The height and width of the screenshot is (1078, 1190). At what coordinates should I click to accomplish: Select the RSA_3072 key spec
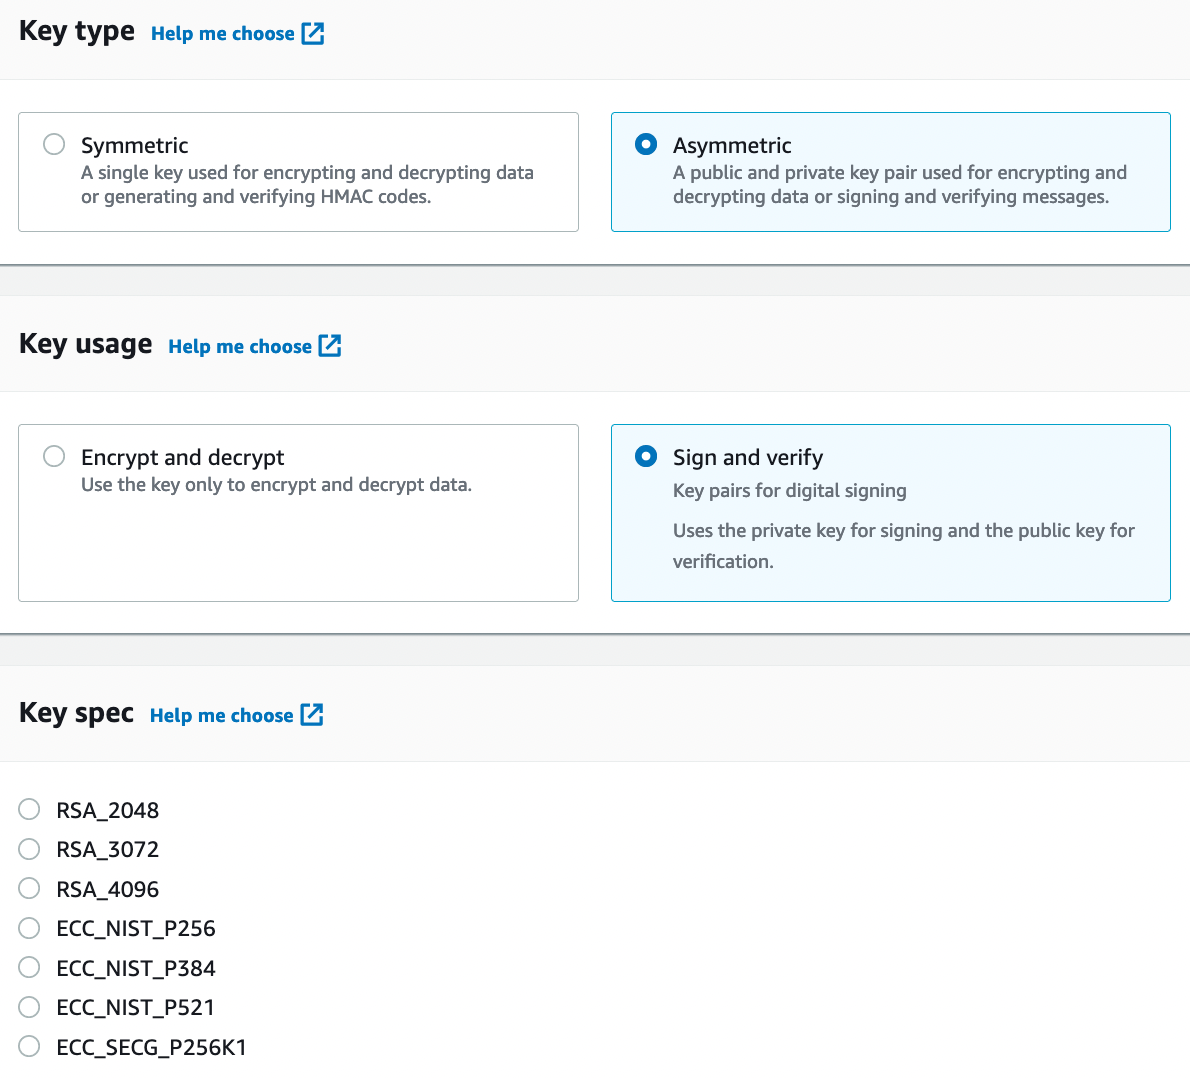(x=29, y=848)
